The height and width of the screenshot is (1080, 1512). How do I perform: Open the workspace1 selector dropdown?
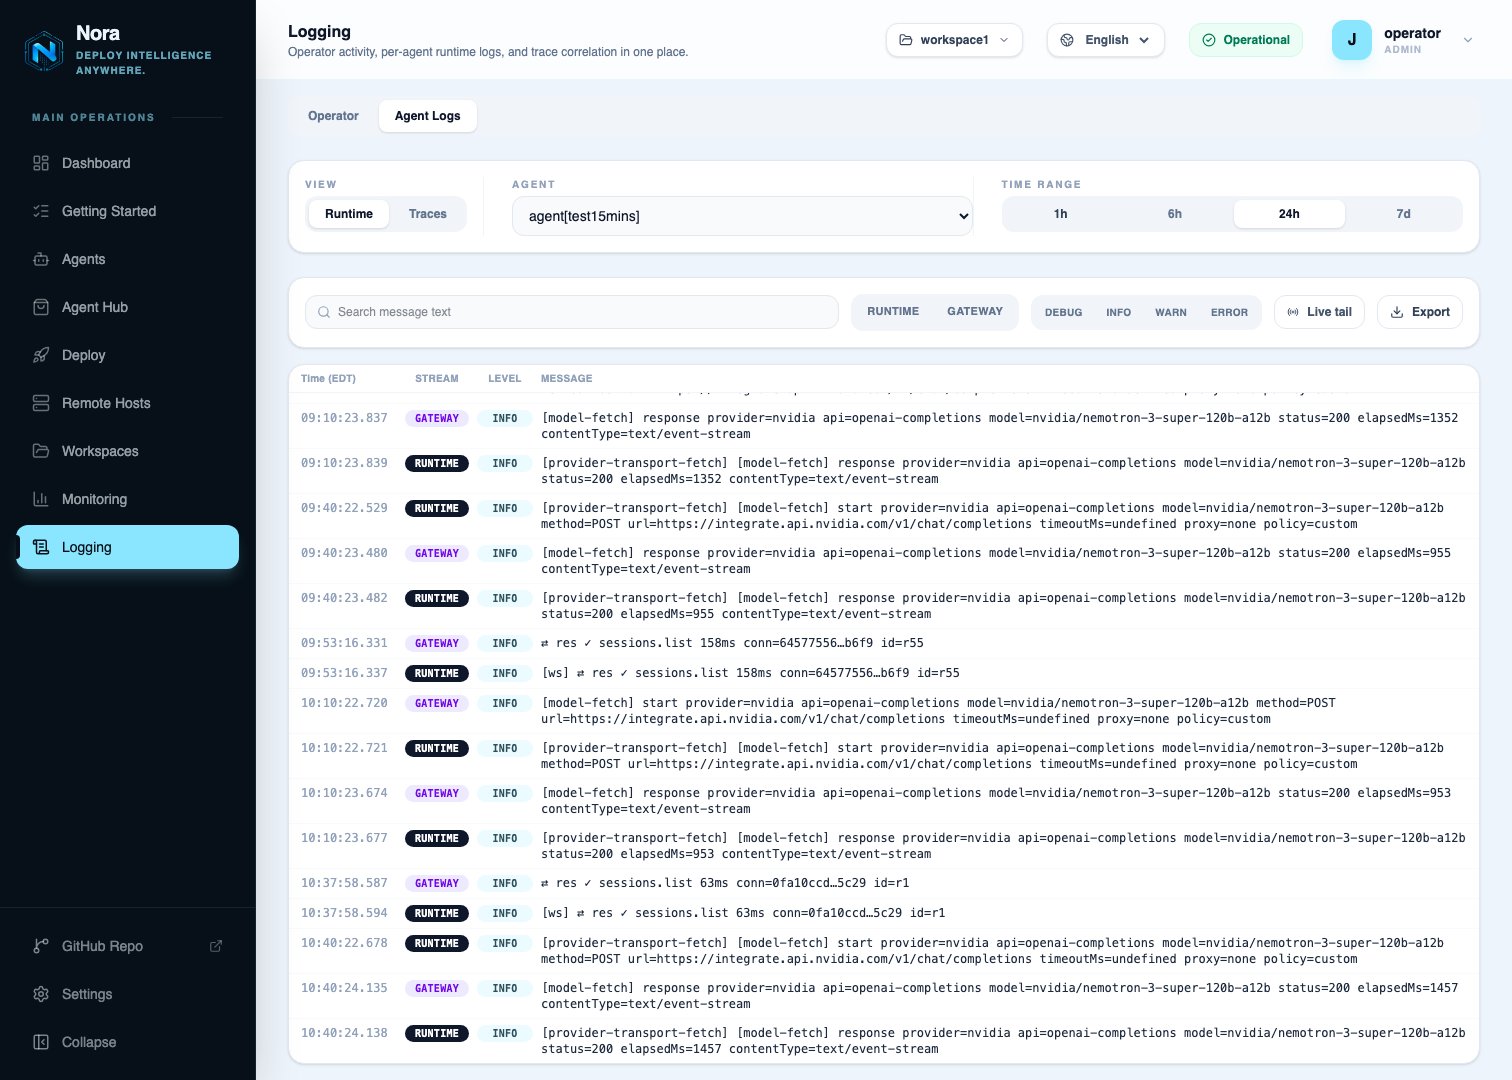click(x=954, y=40)
